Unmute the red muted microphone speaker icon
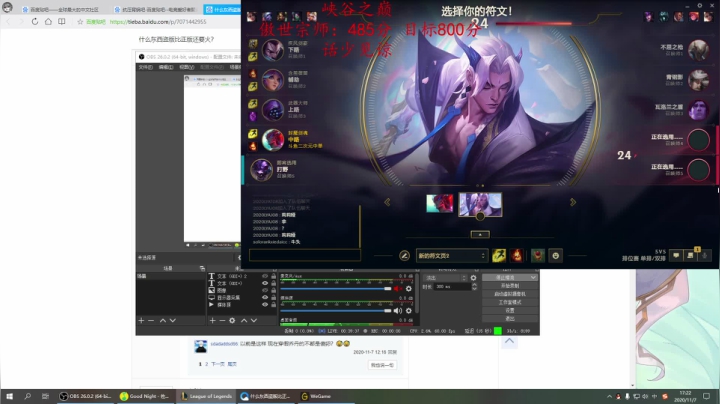This screenshot has width=720, height=404. (x=398, y=289)
